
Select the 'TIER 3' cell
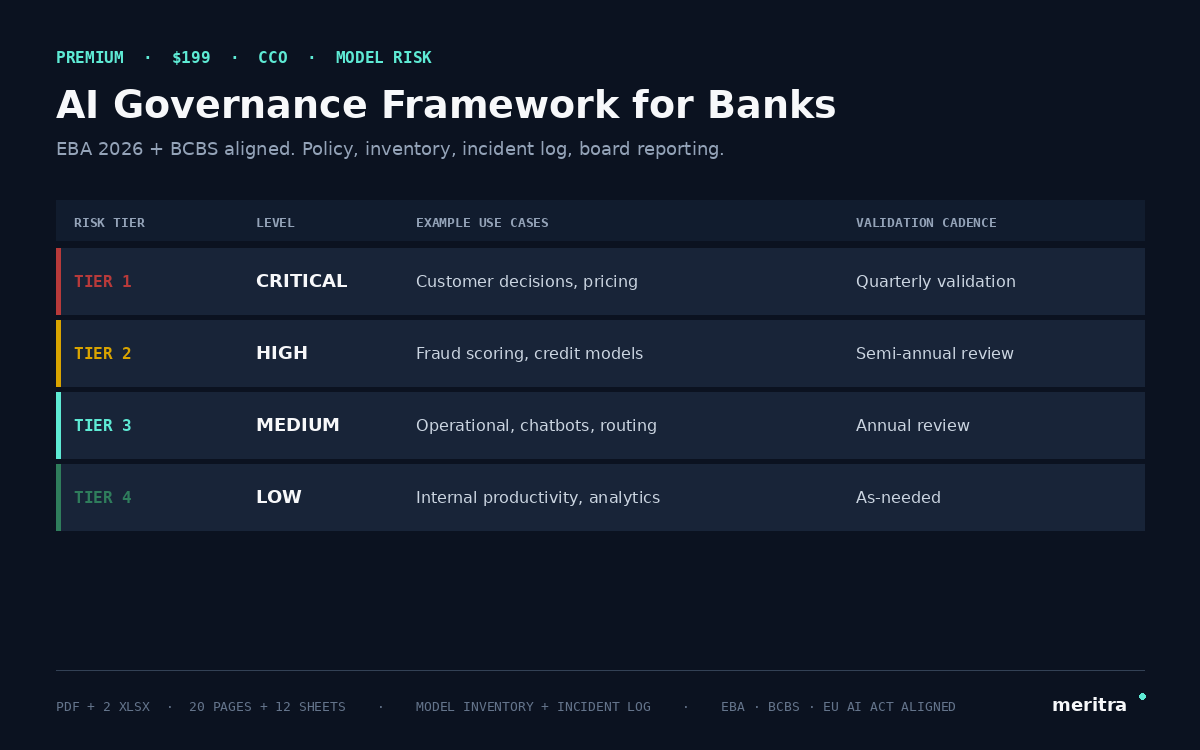coord(103,426)
